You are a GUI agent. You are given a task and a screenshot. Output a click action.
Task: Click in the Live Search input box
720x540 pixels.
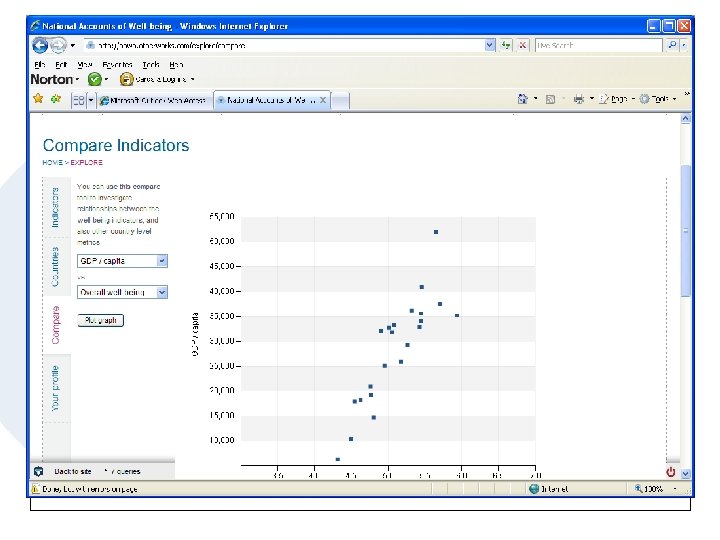(597, 45)
